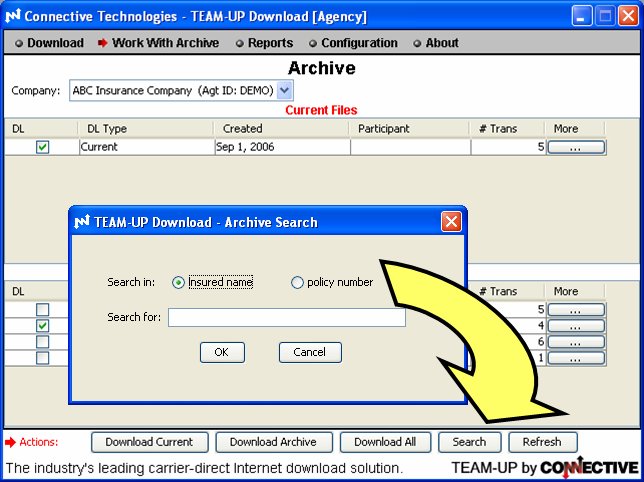Screen dimensions: 644x482
Task: Toggle the checked DL checkbox in archive list
Action: 43,326
